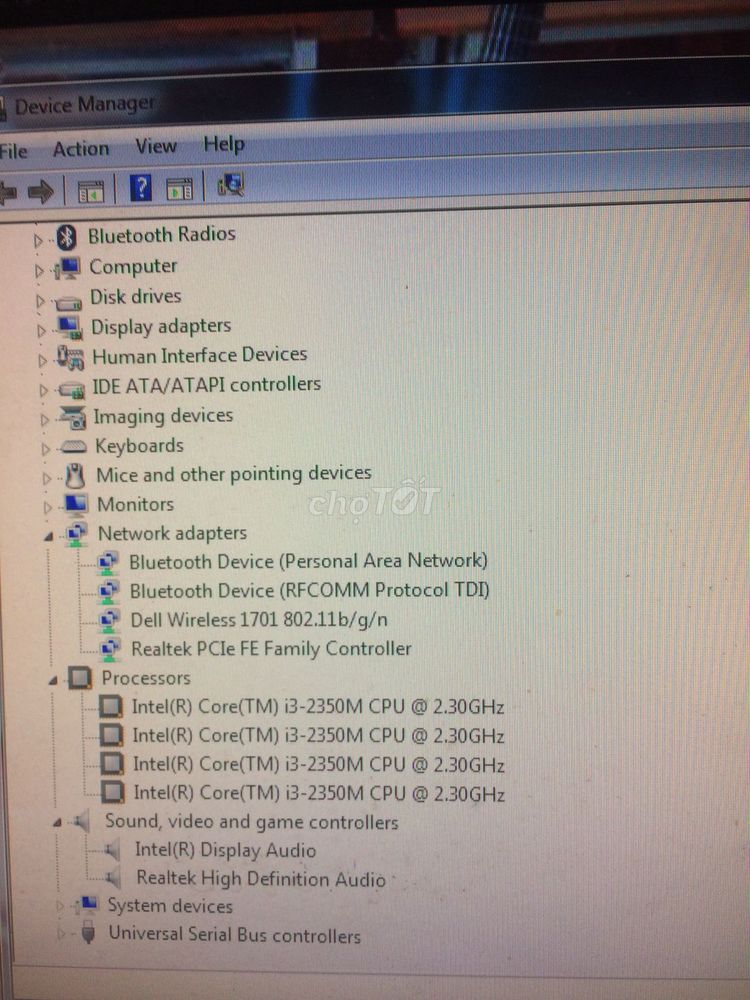Image resolution: width=750 pixels, height=1000 pixels.
Task: Select the Network adapters label
Action: point(172,534)
